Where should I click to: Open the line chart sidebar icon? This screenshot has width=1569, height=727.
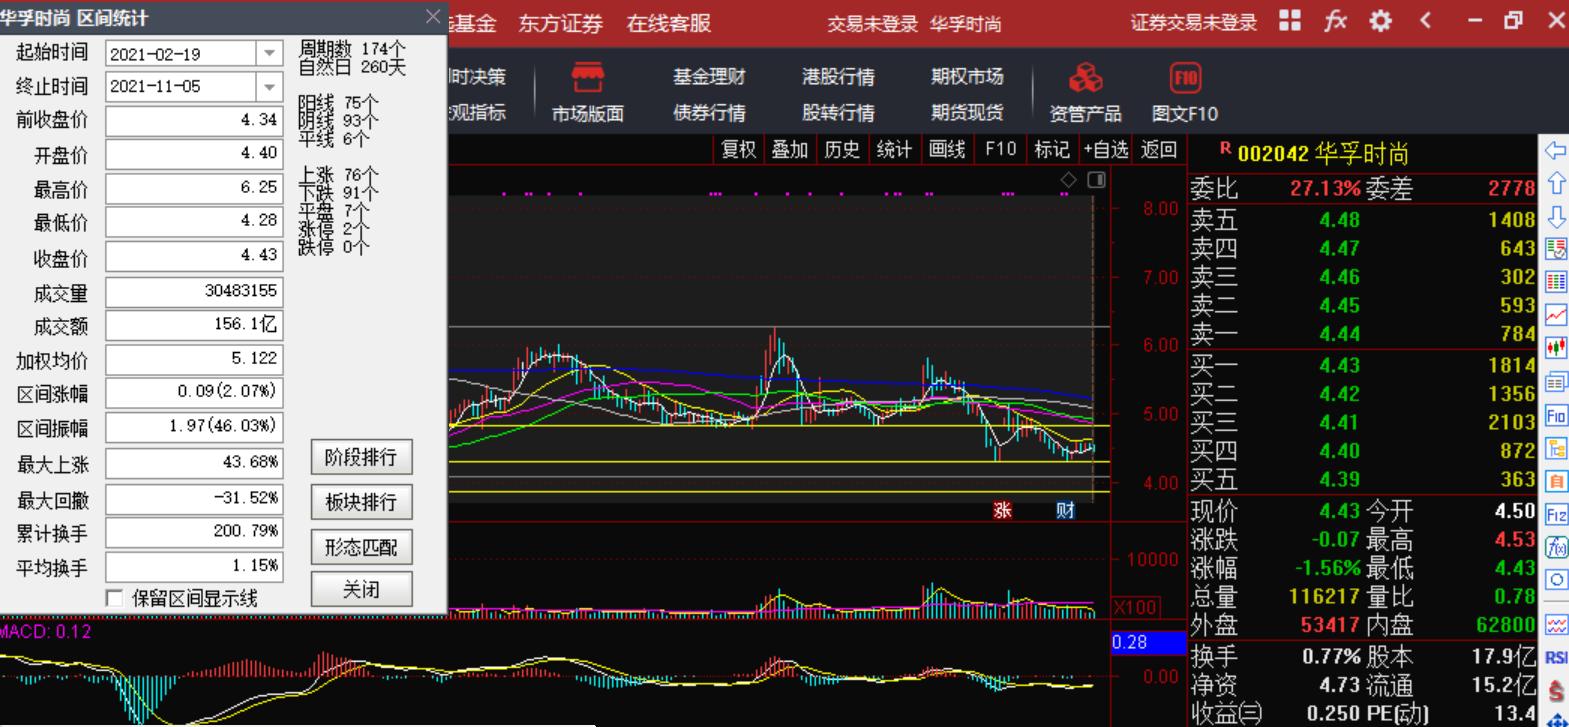click(x=1556, y=315)
